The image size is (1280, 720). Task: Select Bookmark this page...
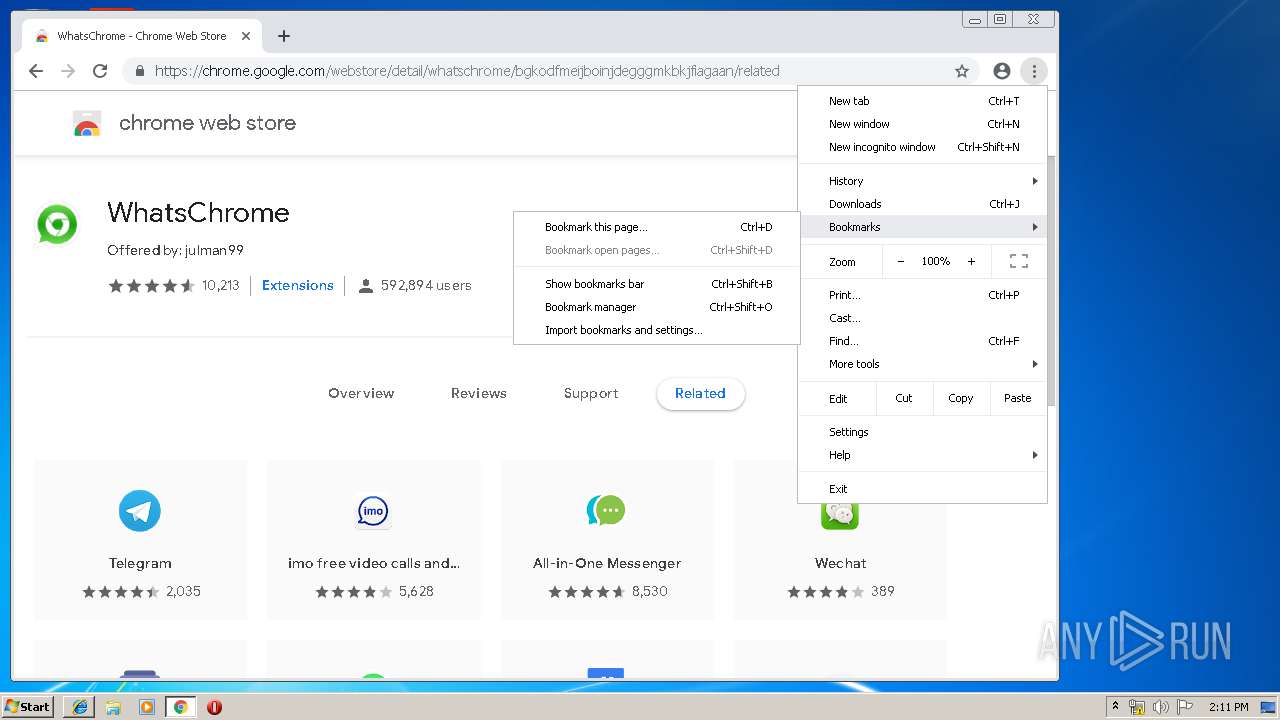[657, 227]
